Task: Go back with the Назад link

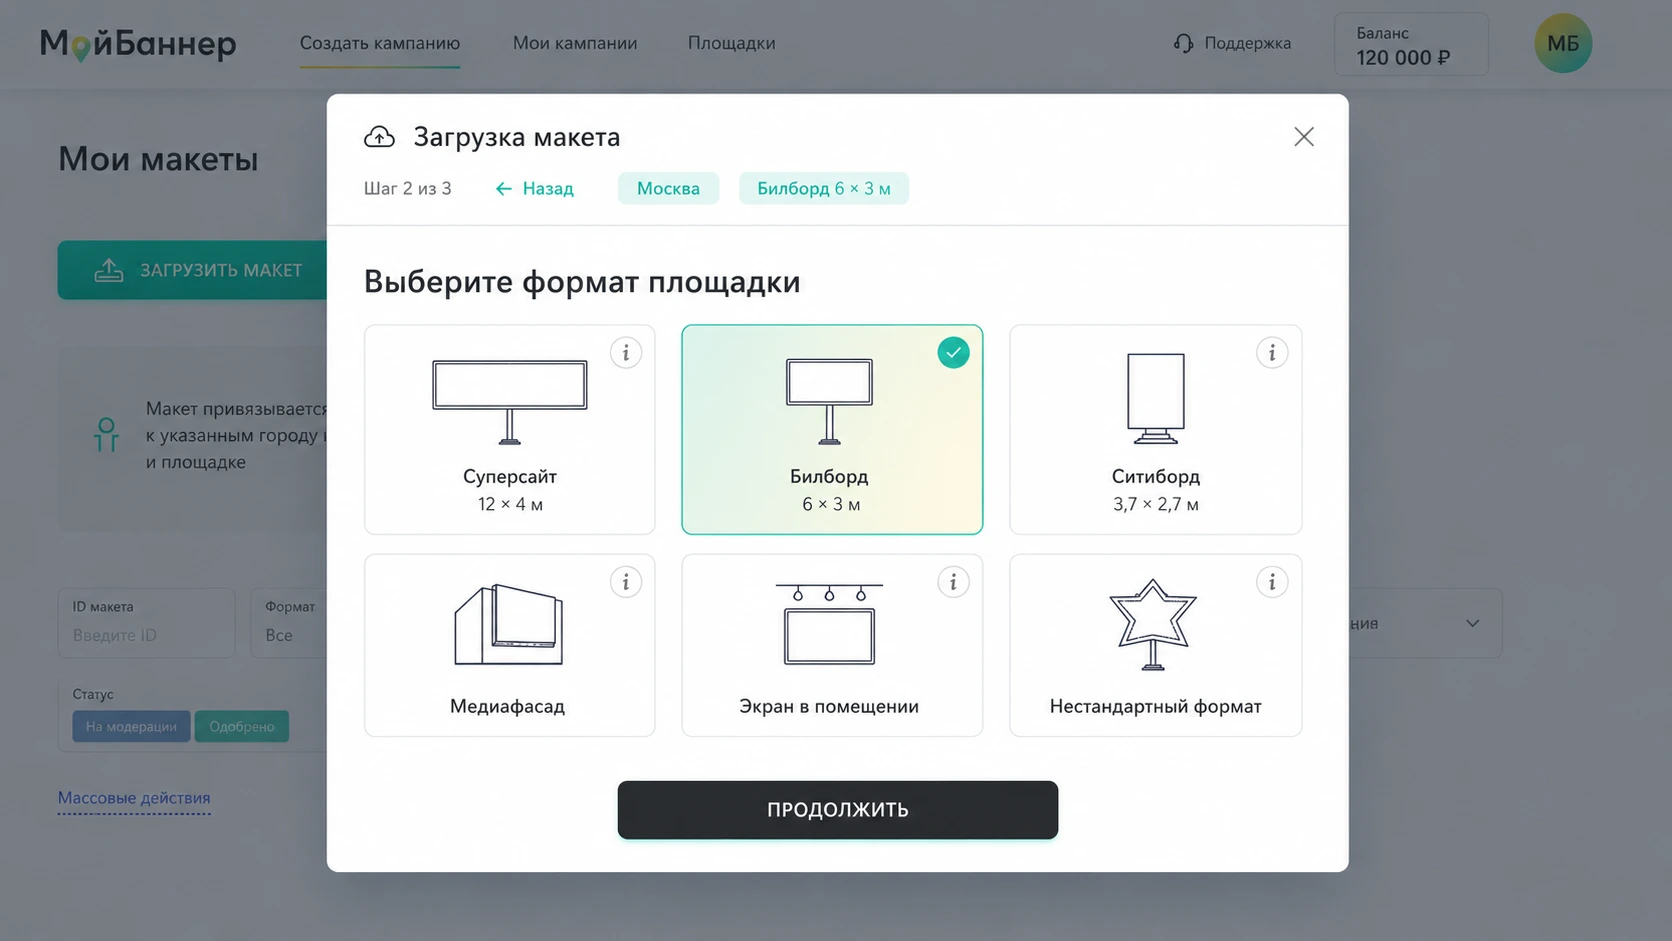Action: pyautogui.click(x=535, y=189)
